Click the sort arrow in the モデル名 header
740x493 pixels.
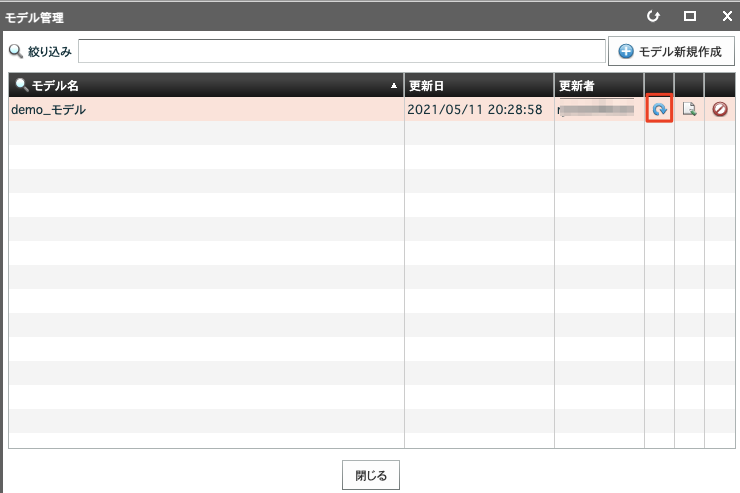tap(394, 86)
